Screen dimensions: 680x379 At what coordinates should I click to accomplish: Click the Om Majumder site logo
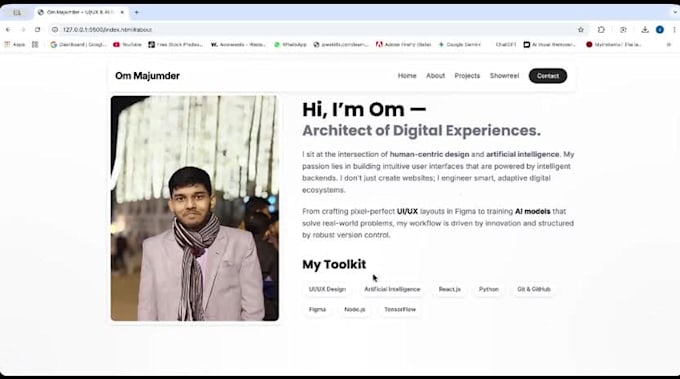[x=147, y=76]
